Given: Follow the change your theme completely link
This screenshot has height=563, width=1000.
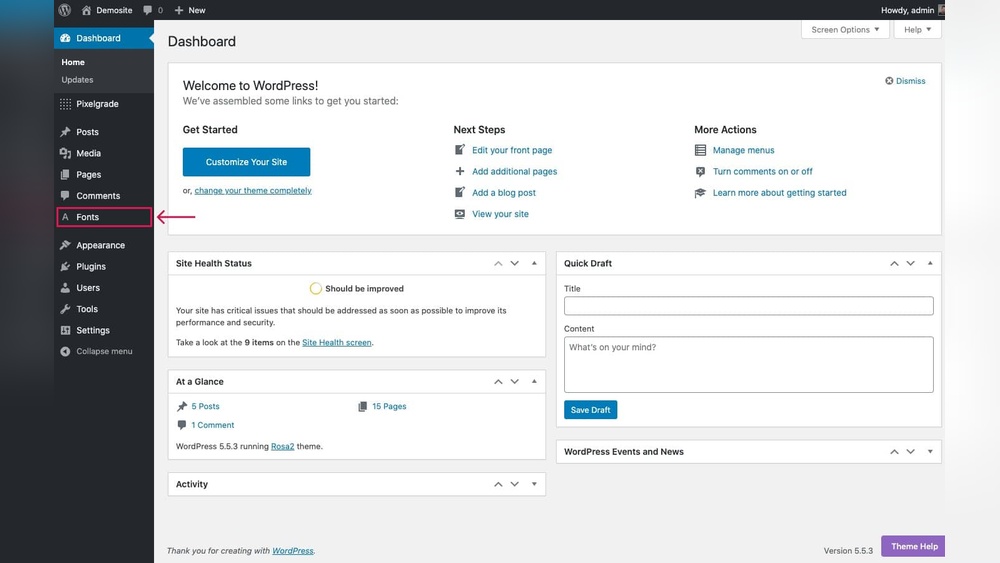Looking at the screenshot, I should (253, 191).
